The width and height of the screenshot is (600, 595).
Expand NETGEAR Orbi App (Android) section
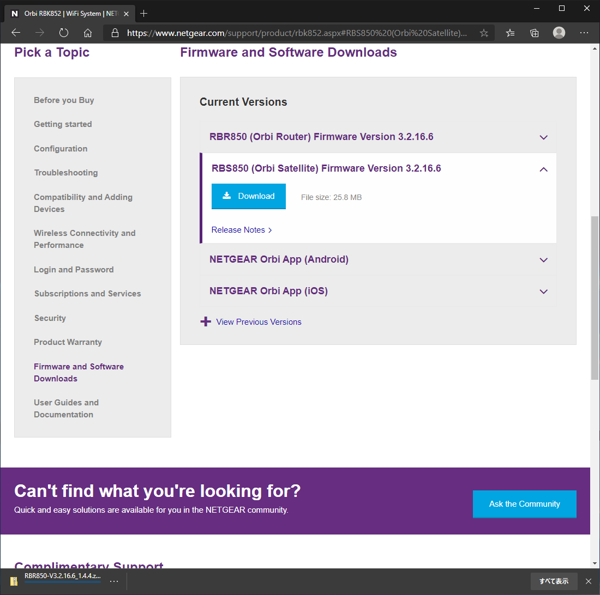[378, 260]
